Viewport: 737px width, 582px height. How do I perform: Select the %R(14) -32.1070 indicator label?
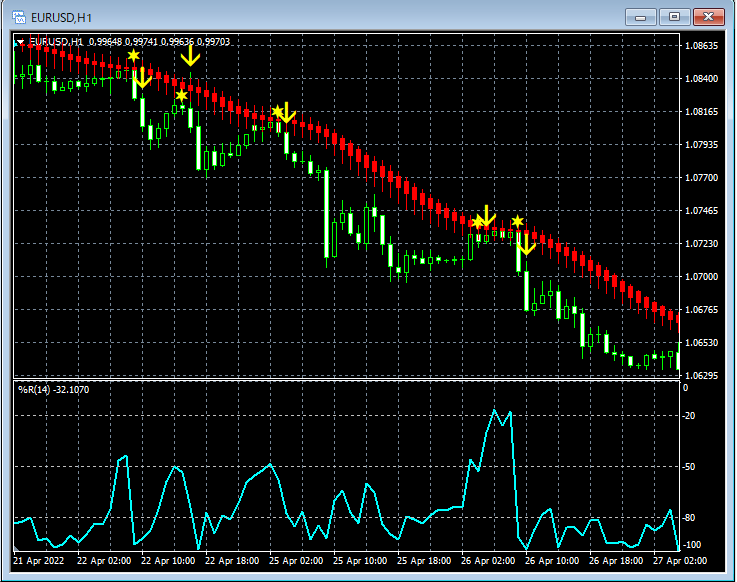coord(54,389)
